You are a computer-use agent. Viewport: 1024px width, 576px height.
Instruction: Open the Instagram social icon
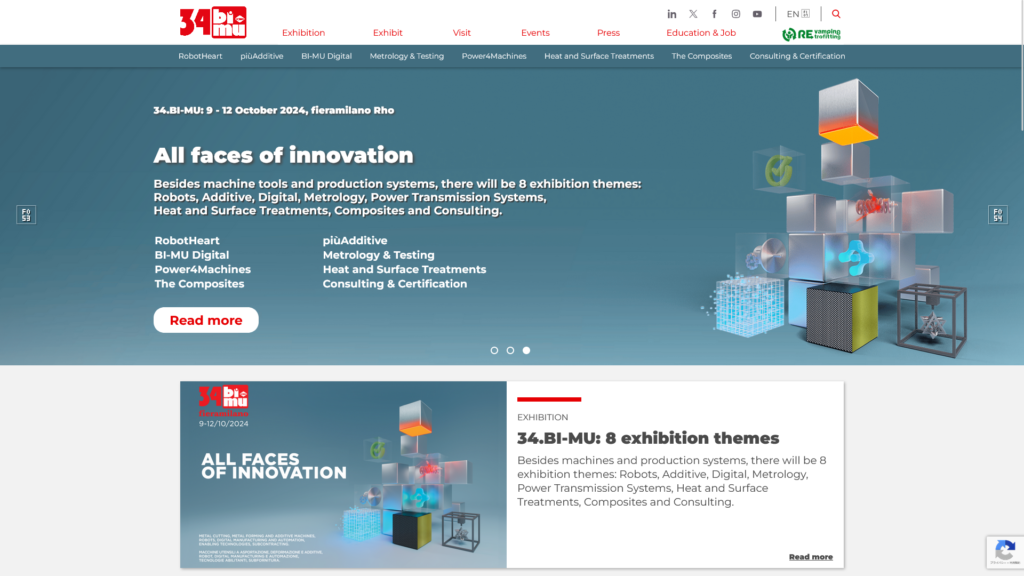735,14
